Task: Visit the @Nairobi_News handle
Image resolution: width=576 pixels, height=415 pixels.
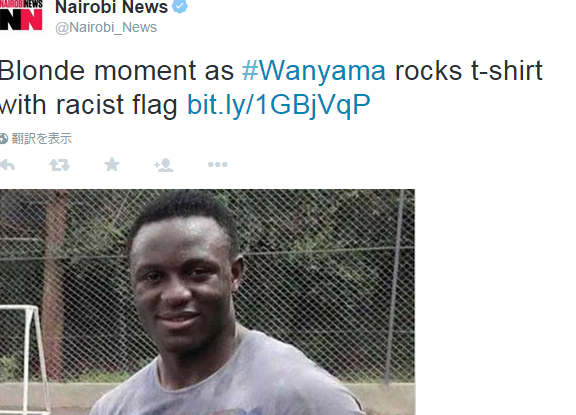Action: click(x=106, y=28)
